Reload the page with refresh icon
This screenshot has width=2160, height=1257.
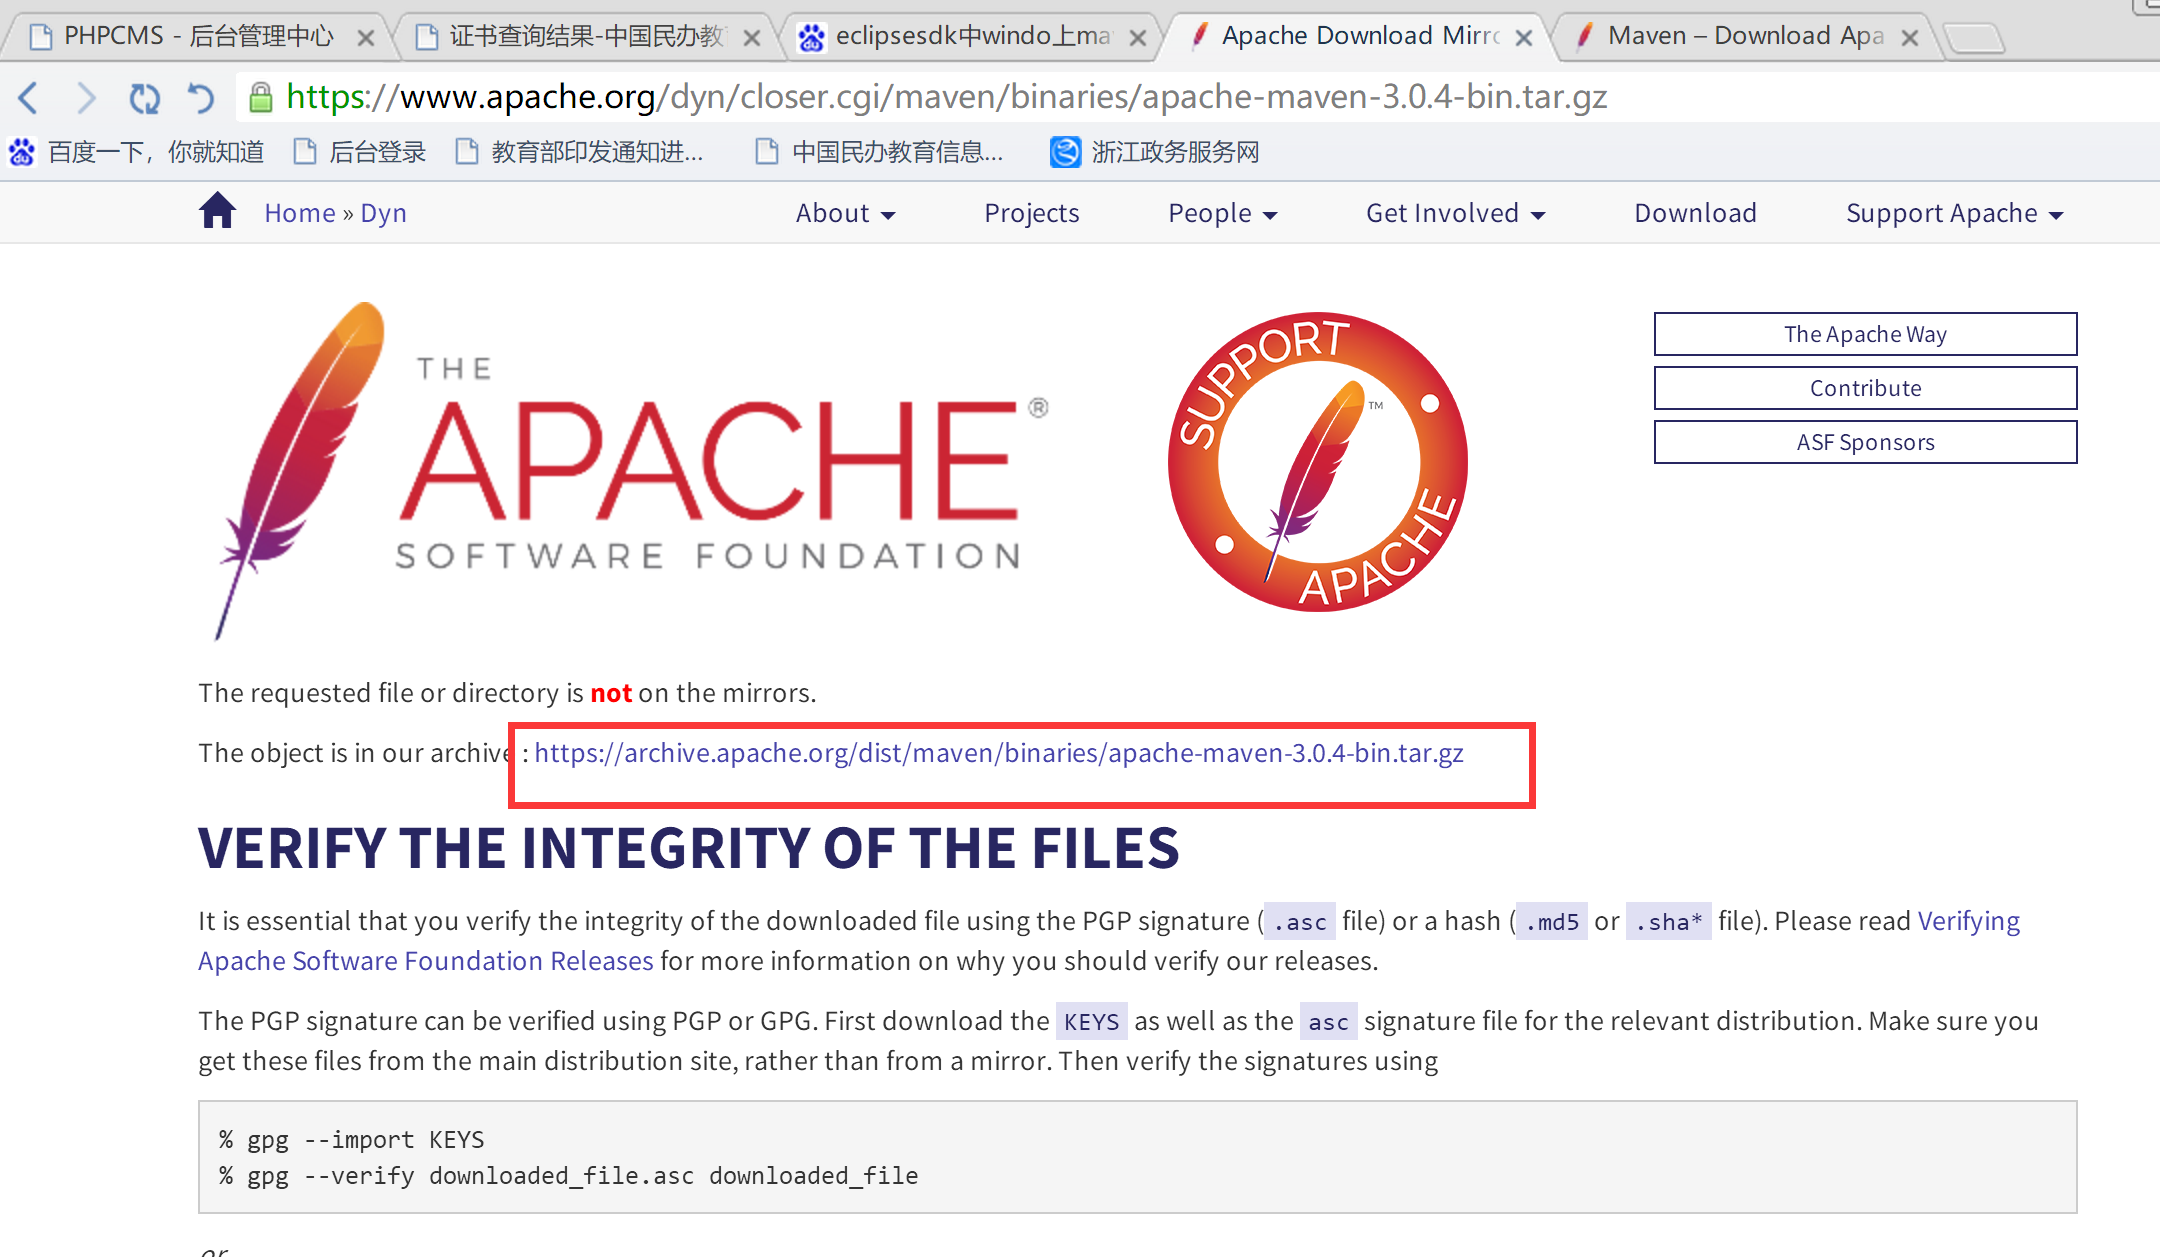pyautogui.click(x=144, y=97)
